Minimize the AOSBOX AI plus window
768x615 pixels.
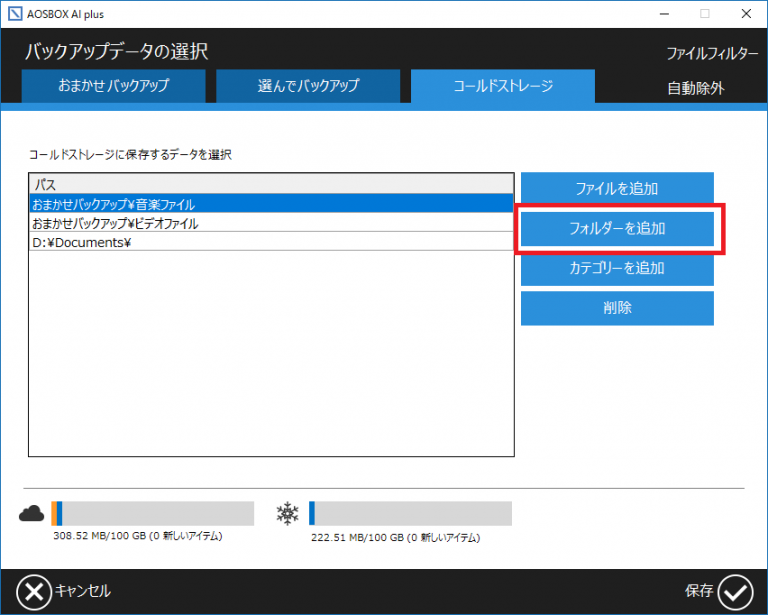(664, 14)
